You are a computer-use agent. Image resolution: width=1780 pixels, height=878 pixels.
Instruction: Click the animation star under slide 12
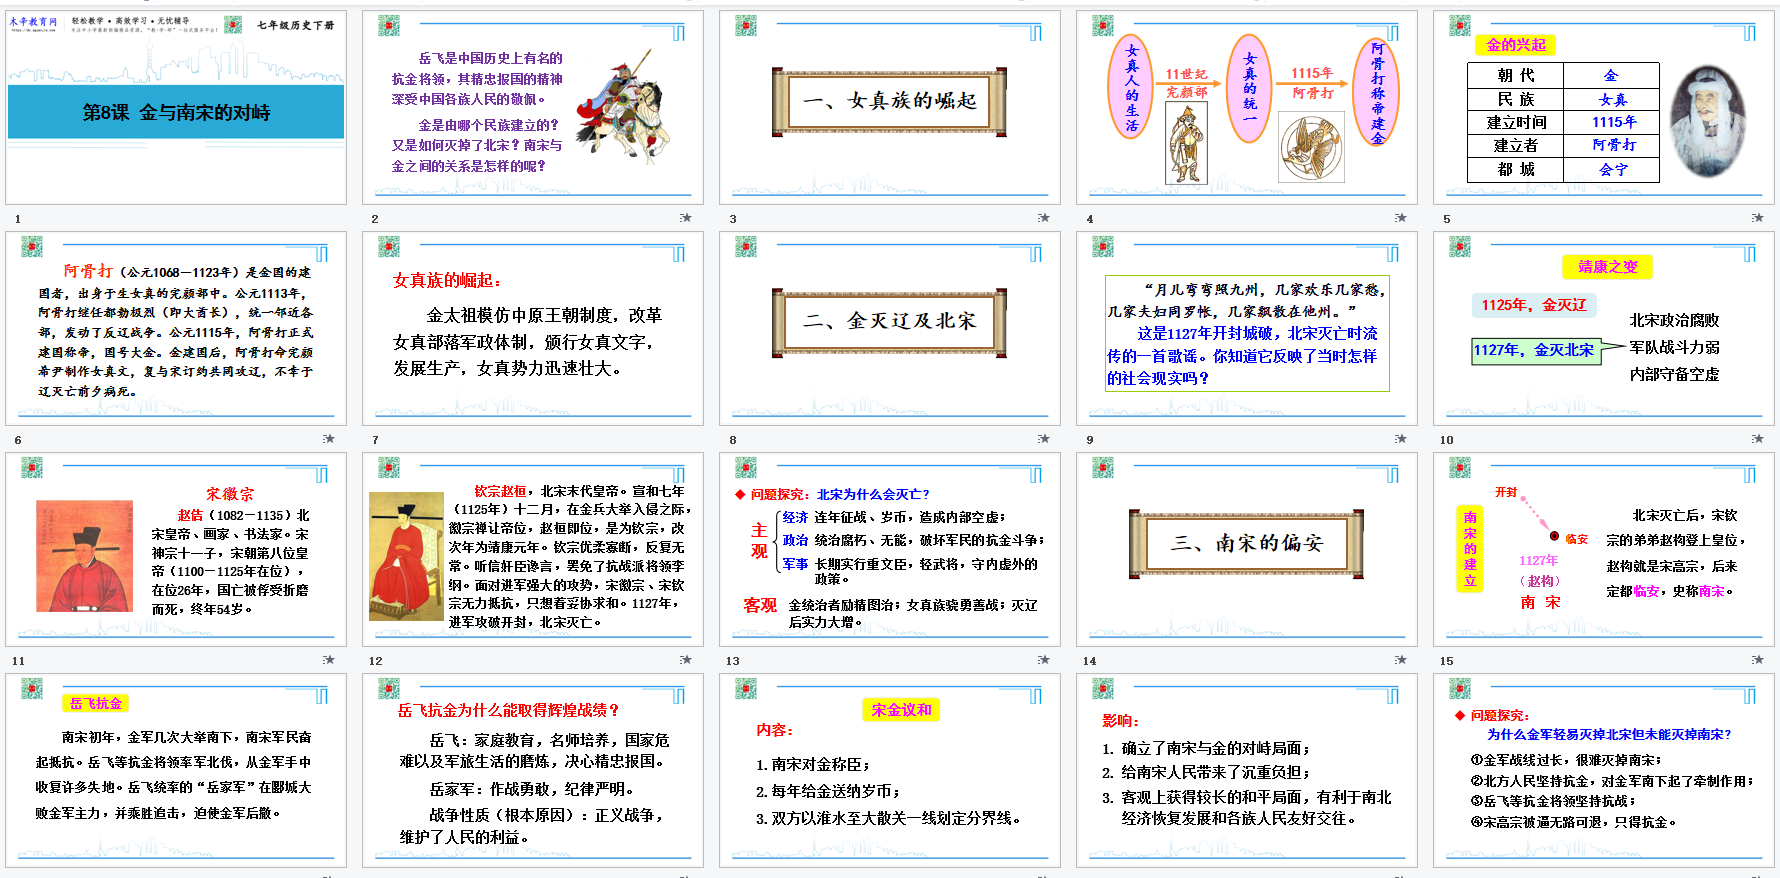tap(686, 659)
